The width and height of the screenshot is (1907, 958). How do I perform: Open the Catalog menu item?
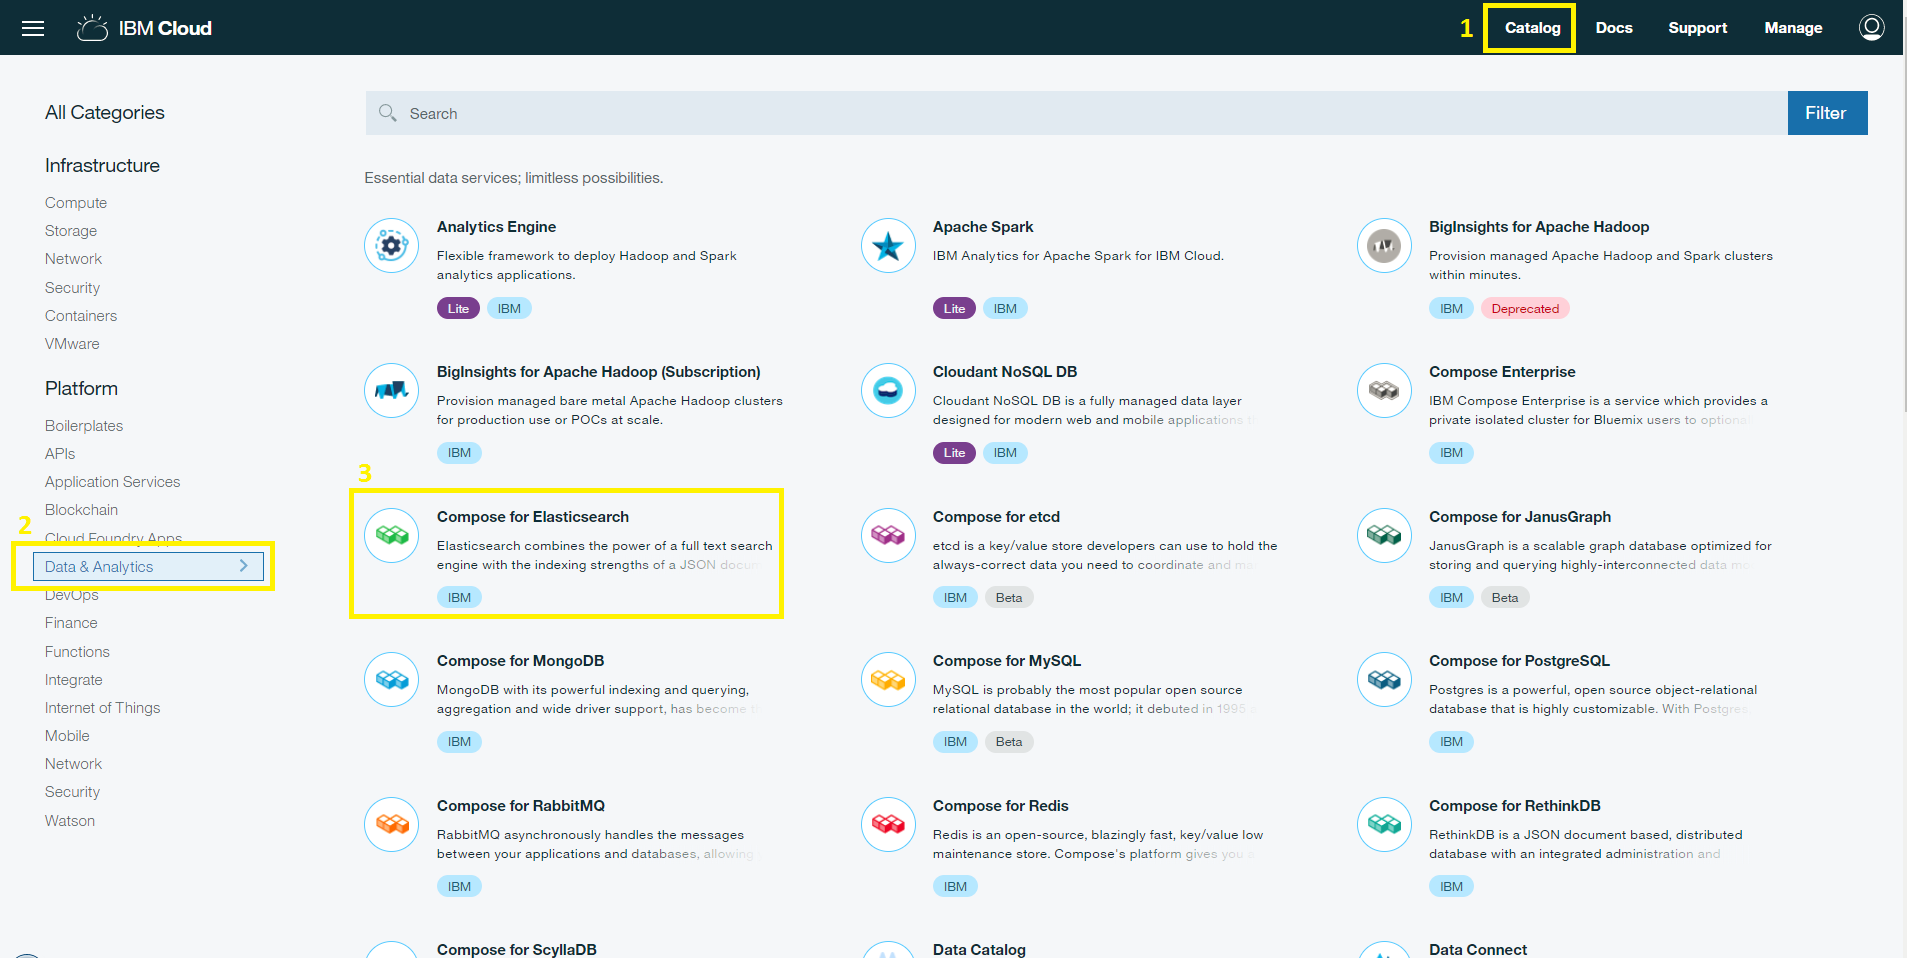pyautogui.click(x=1532, y=28)
